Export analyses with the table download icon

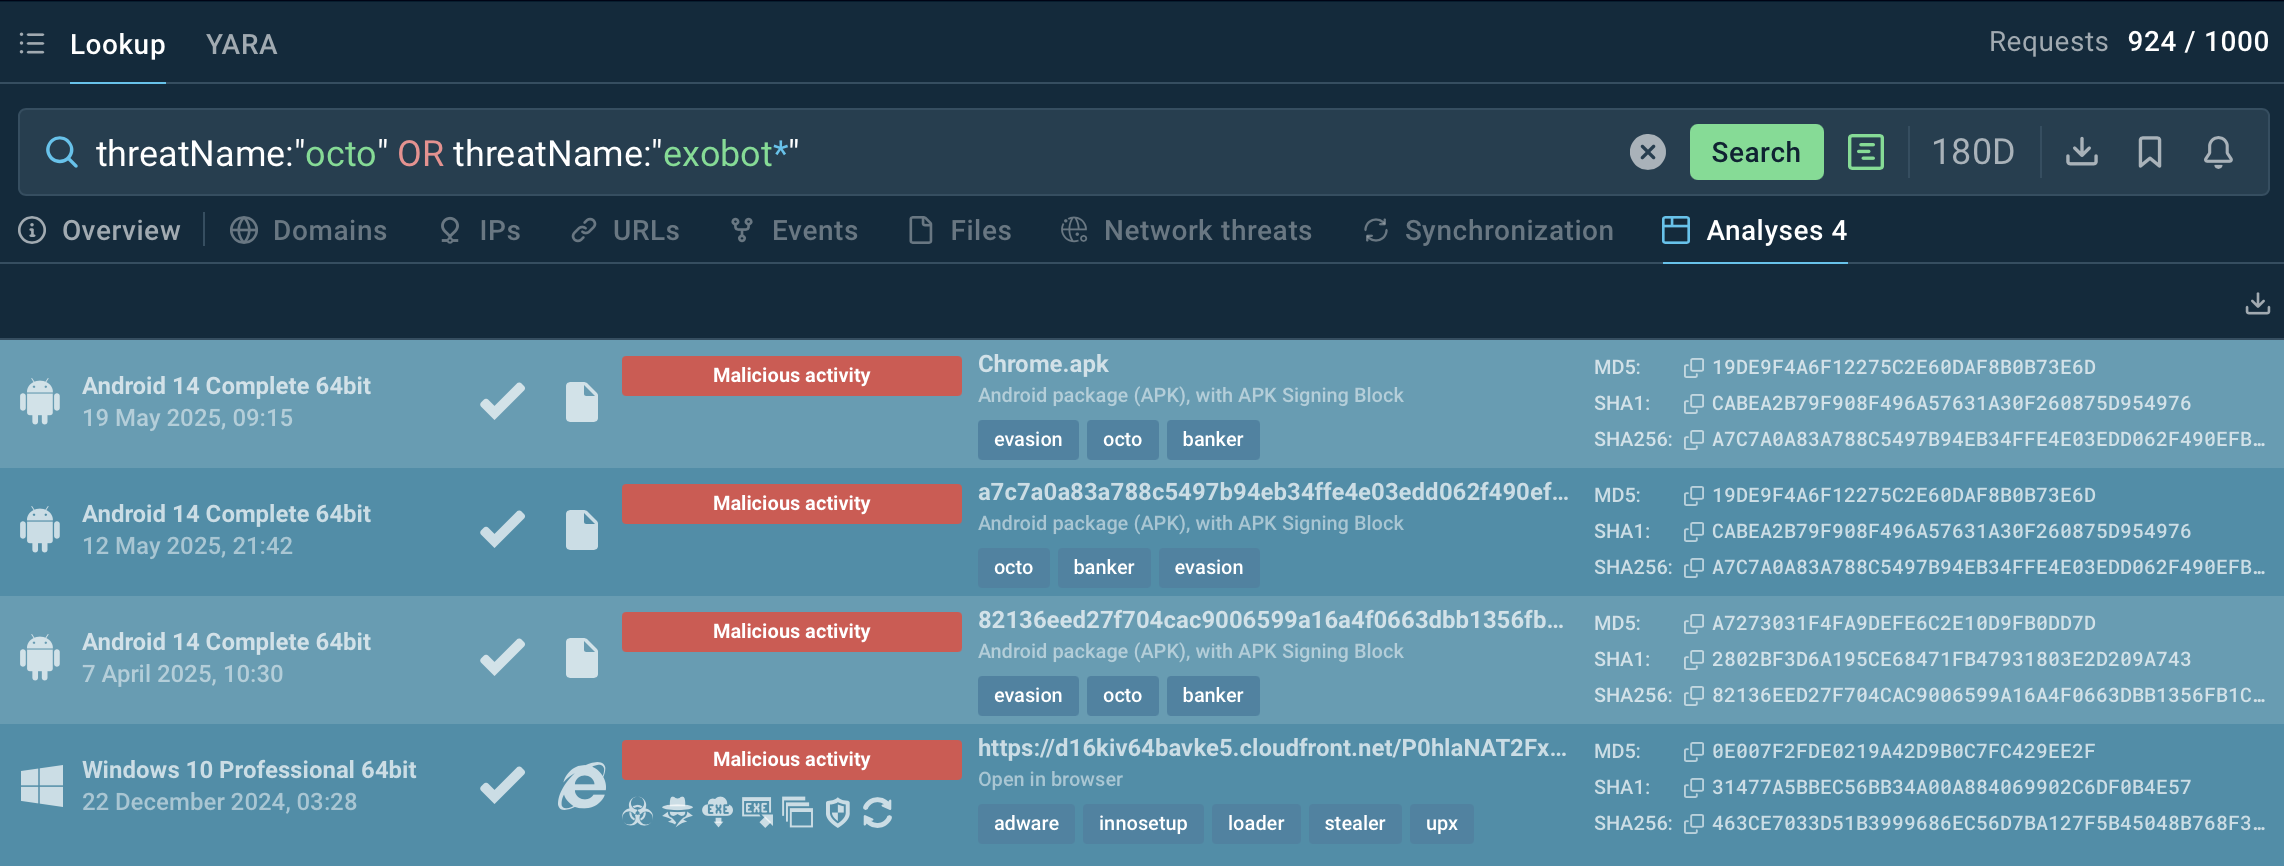(x=2257, y=303)
